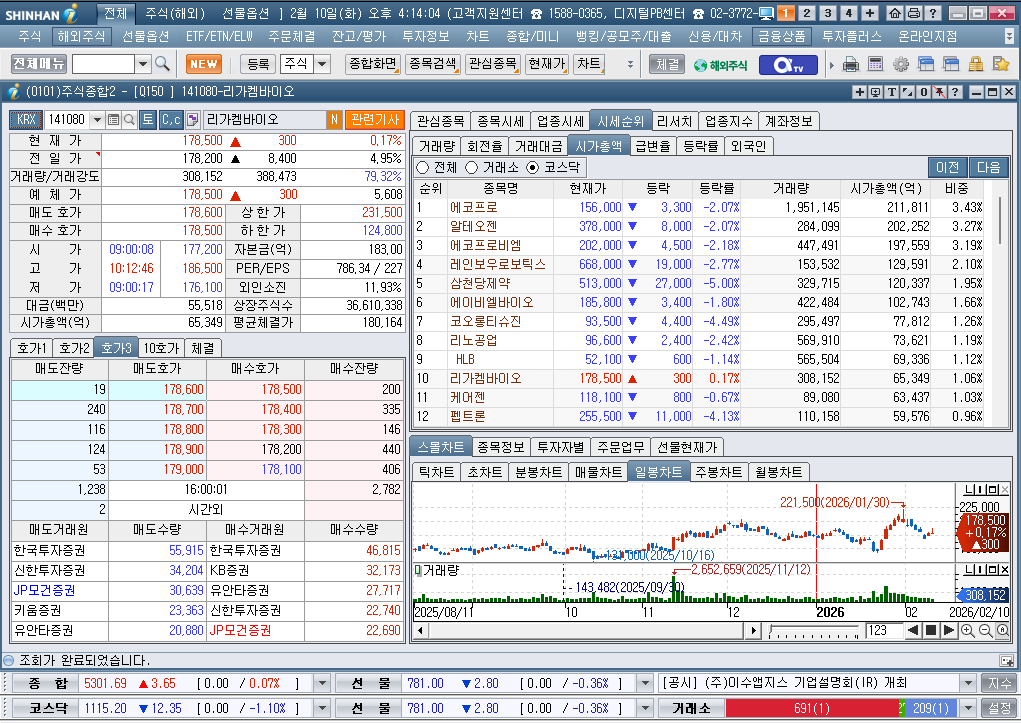Expand the menu bar overflow arrow at far right

tap(1009, 36)
